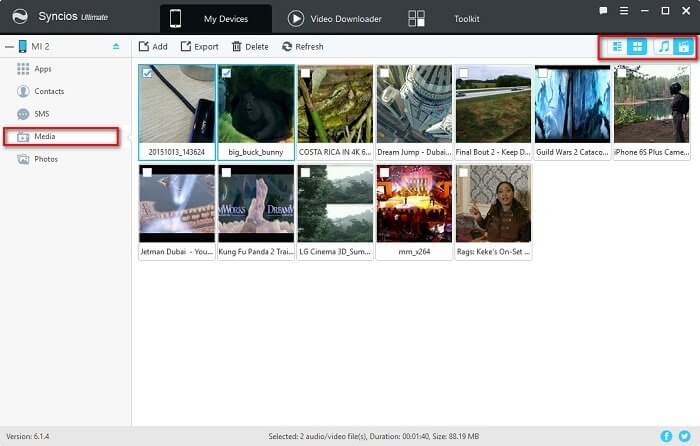Eject the MI 2 device
Screen dimensions: 700x446
[116, 46]
